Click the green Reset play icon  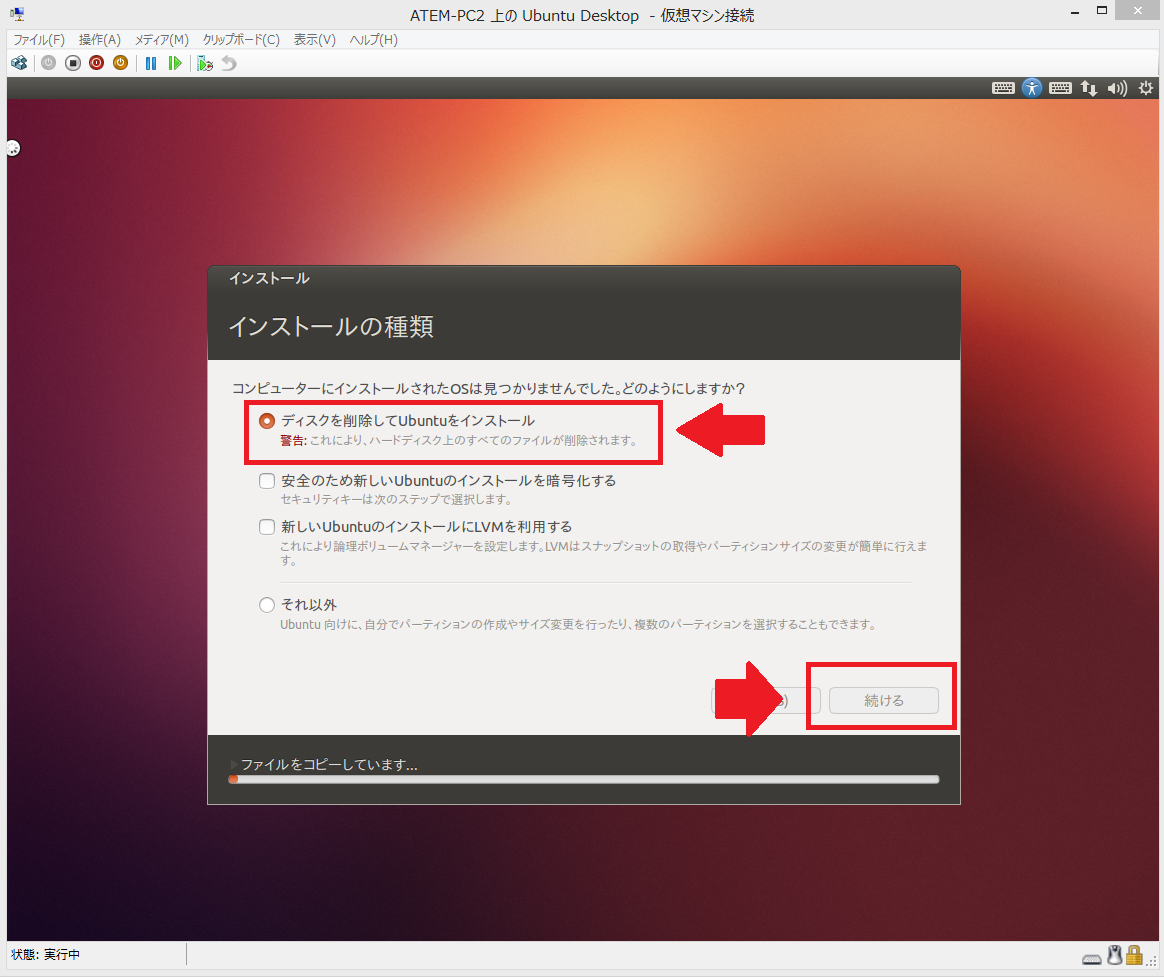pos(174,63)
